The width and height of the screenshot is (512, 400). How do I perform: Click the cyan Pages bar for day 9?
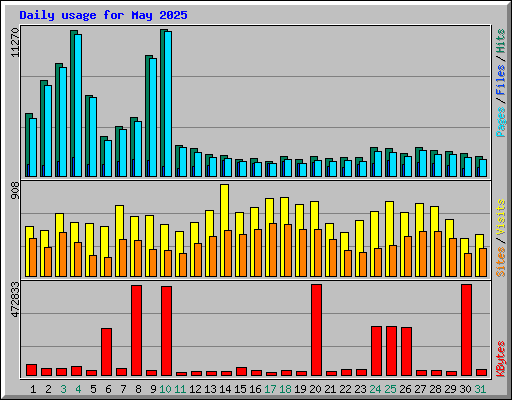[x=153, y=117]
